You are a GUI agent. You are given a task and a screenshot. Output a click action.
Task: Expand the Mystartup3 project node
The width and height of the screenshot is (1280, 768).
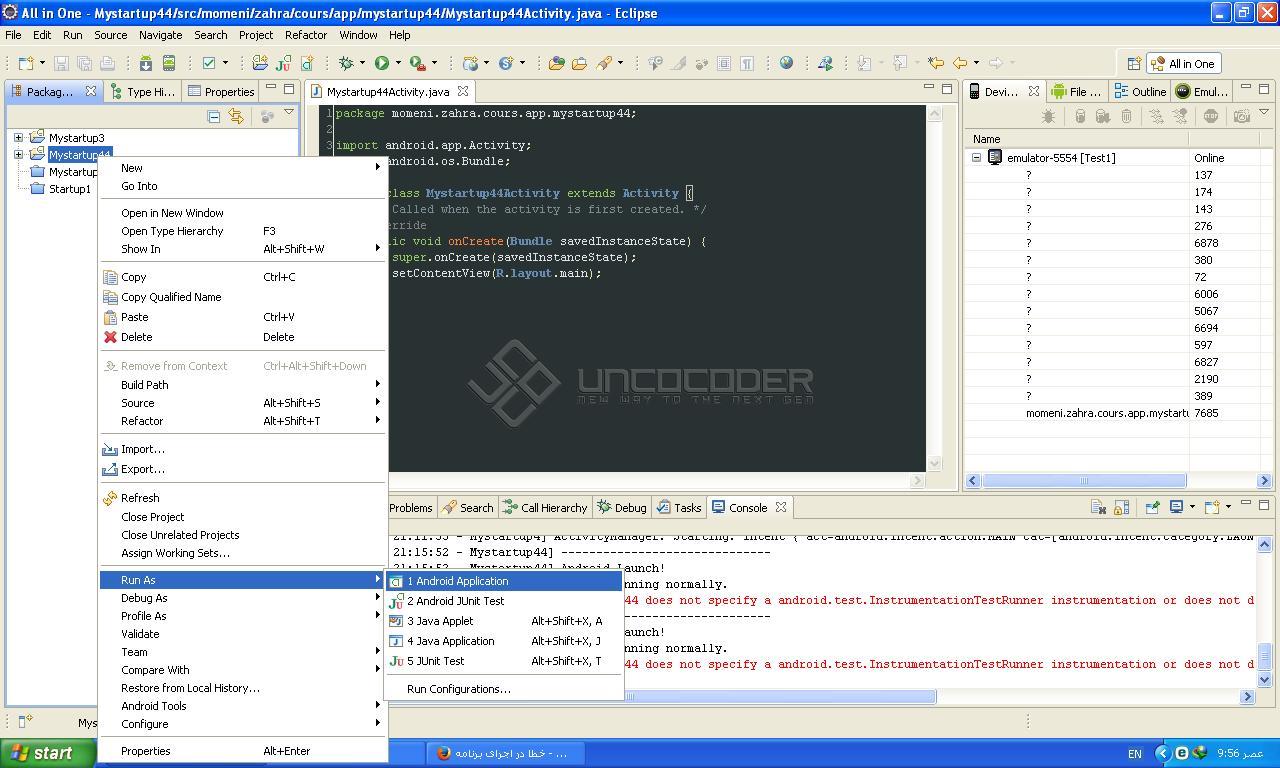coord(18,138)
